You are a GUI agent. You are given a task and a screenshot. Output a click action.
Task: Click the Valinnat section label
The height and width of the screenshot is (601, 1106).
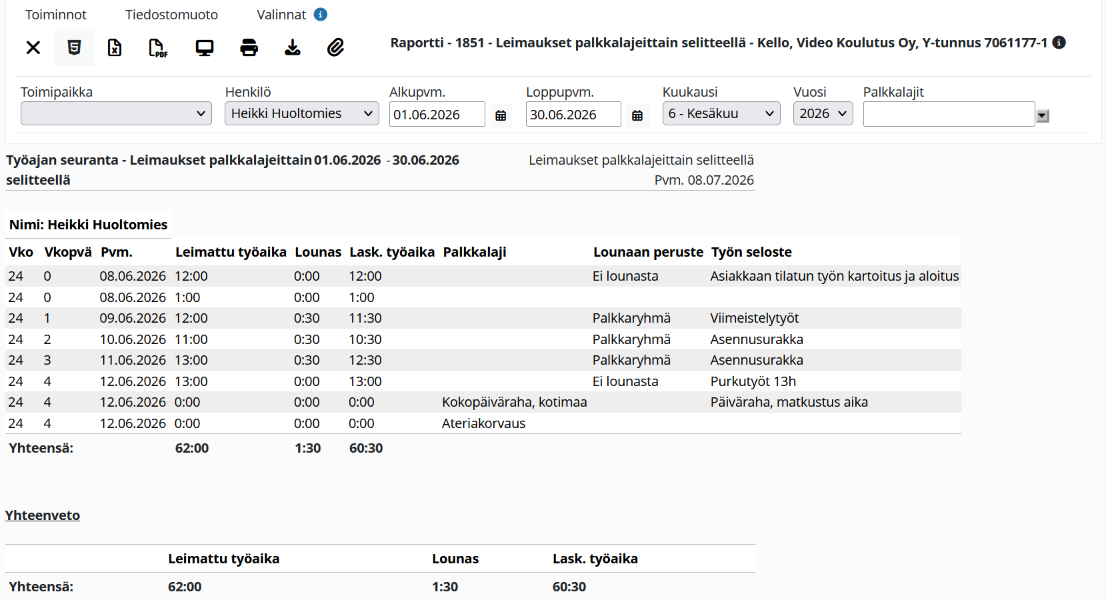pos(281,14)
